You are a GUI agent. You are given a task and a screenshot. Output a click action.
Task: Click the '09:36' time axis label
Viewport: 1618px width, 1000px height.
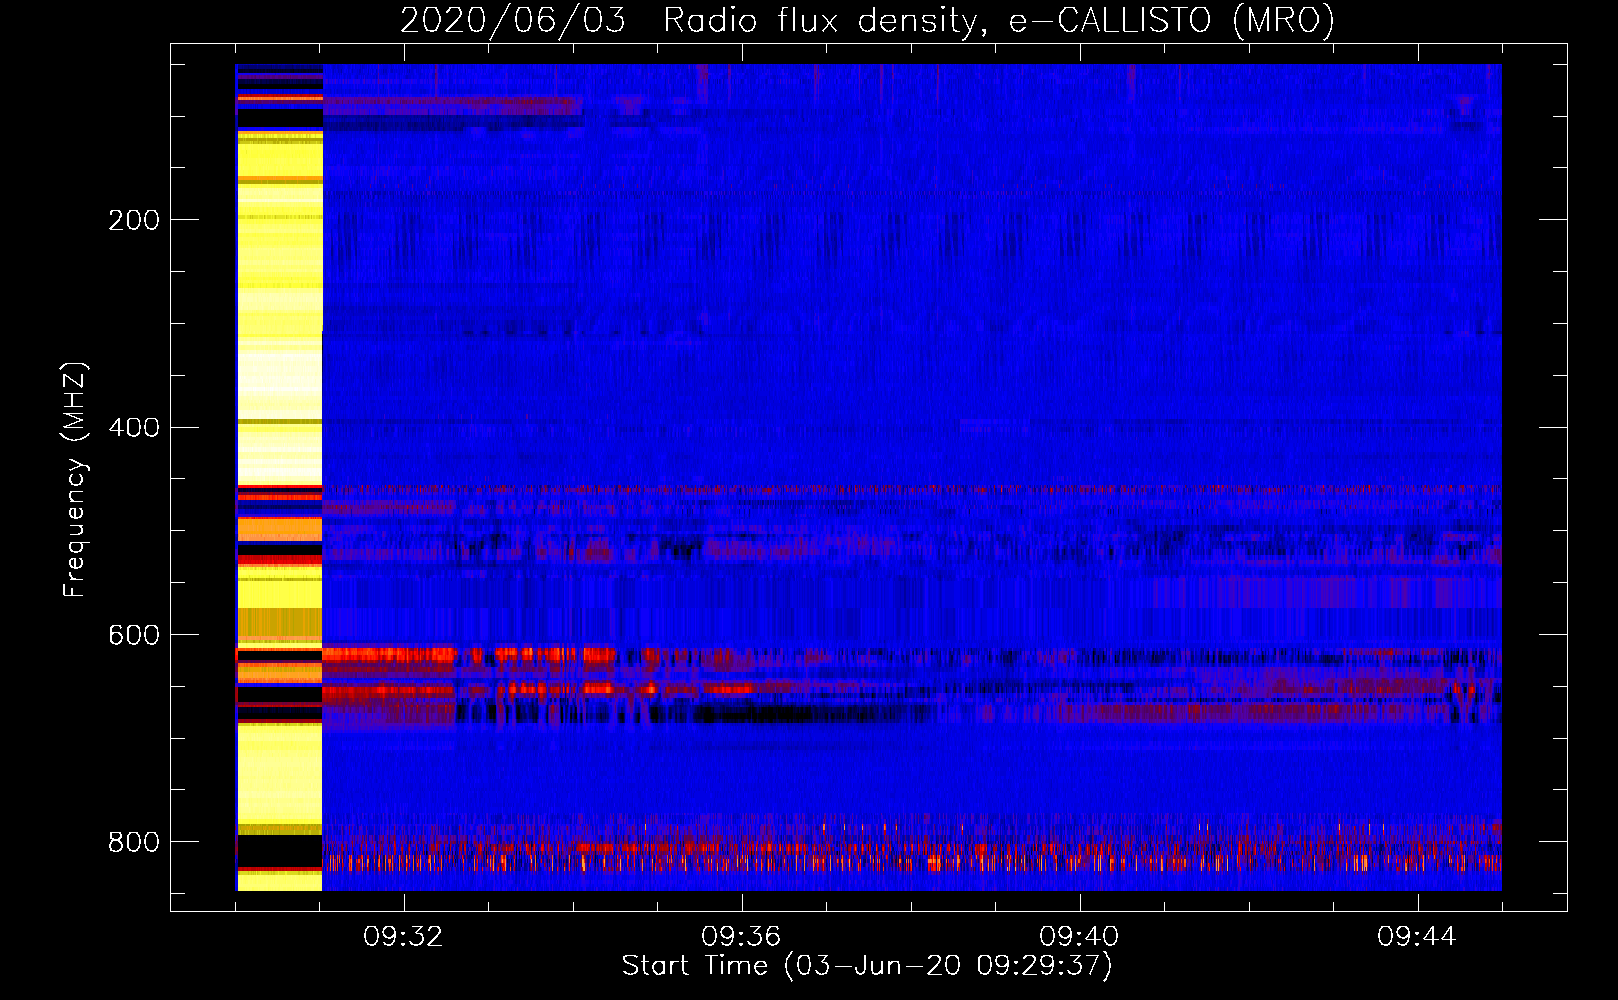coord(741,937)
